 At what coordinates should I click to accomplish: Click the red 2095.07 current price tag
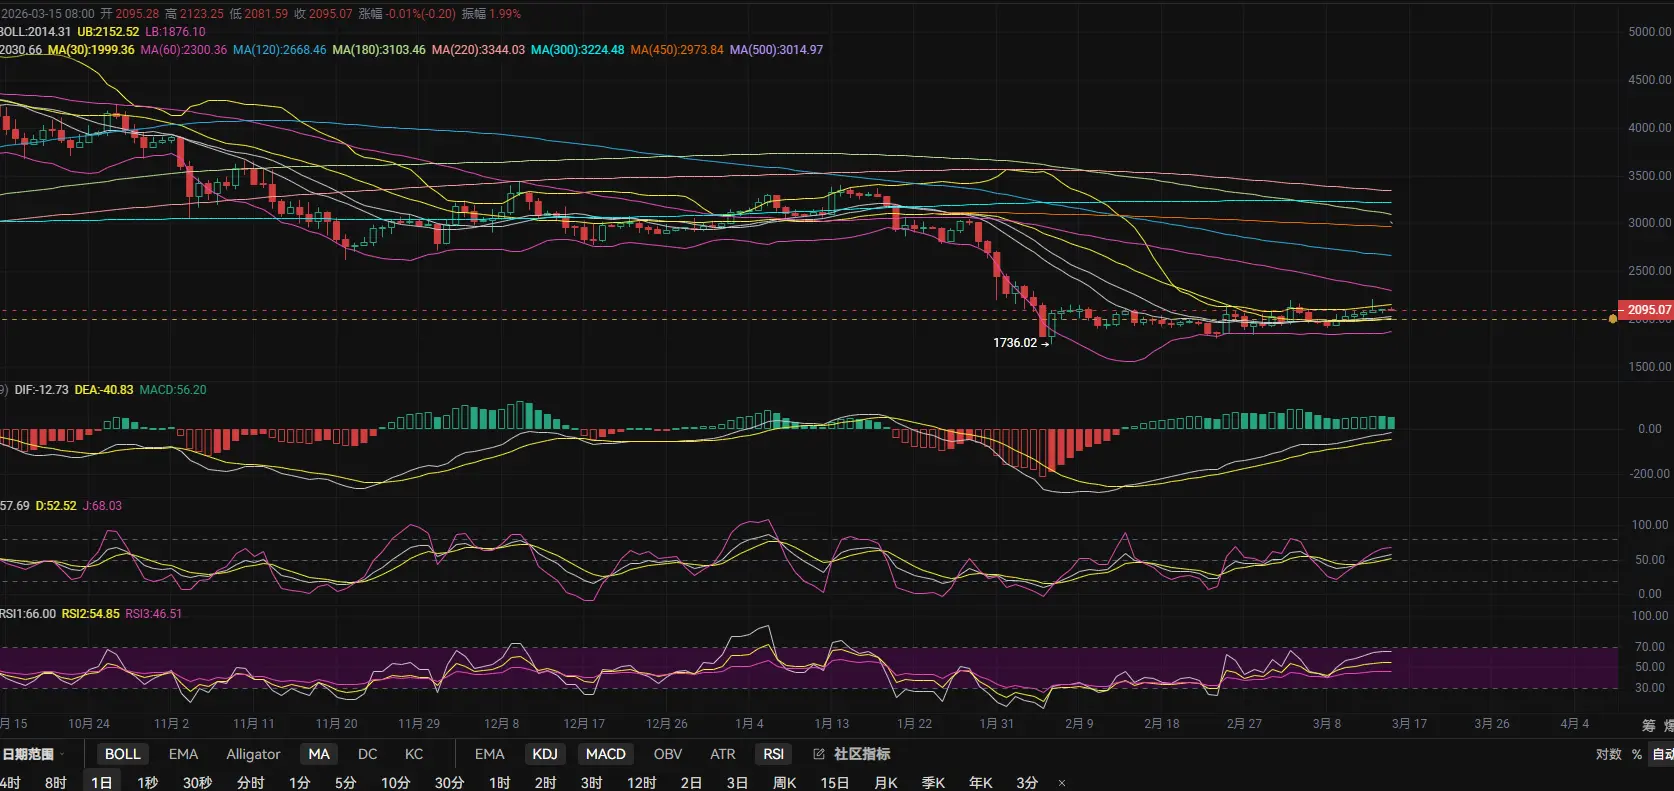point(1646,310)
